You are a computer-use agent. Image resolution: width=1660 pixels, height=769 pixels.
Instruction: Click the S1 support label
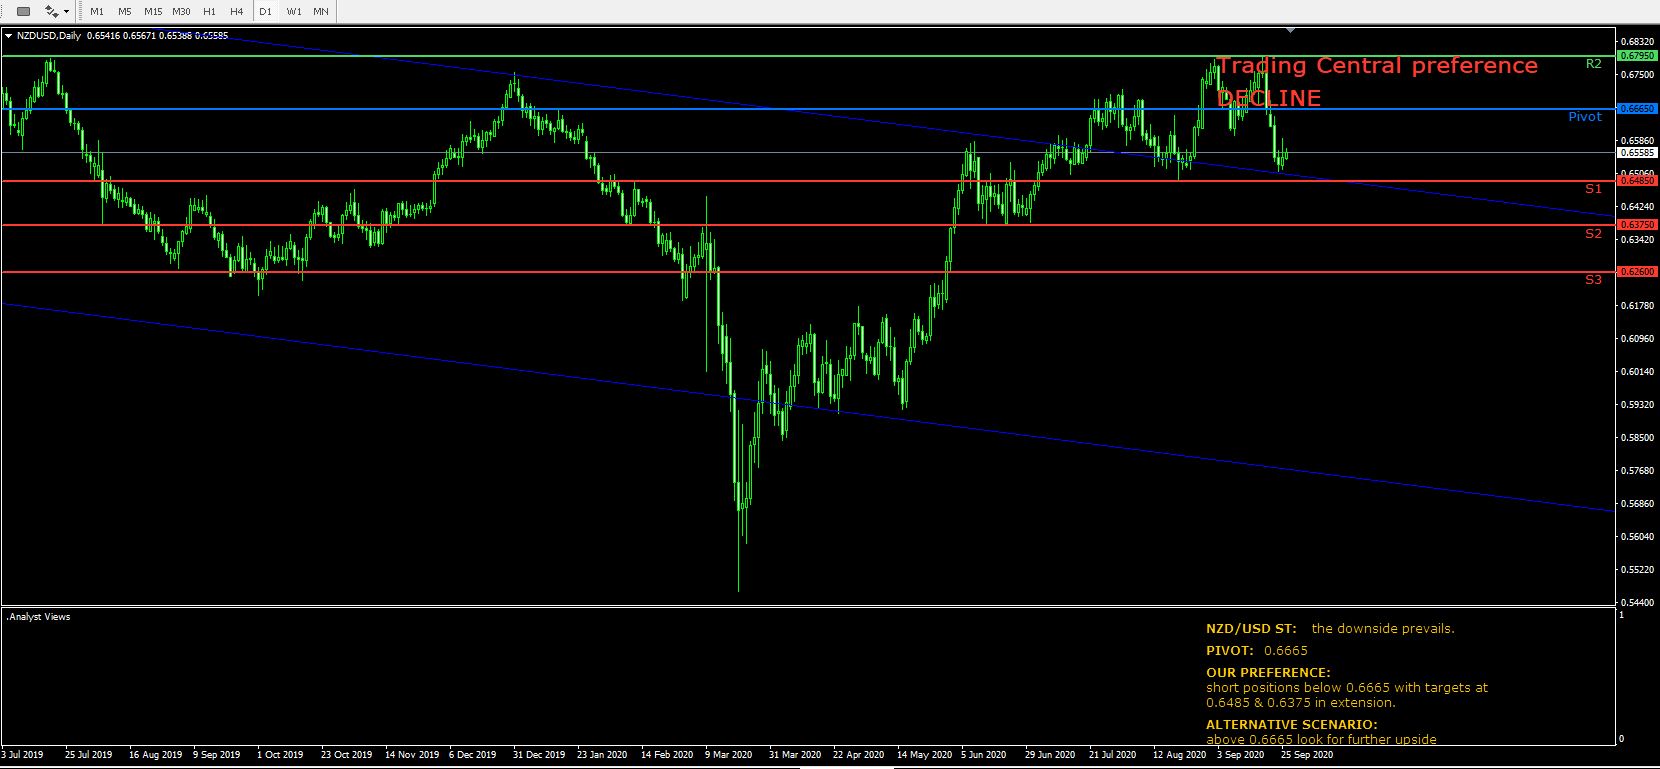click(x=1594, y=189)
